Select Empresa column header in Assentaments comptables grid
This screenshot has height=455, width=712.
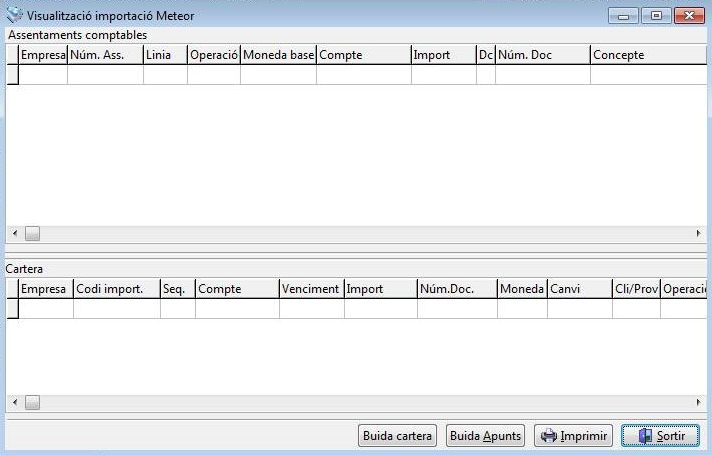(43, 55)
